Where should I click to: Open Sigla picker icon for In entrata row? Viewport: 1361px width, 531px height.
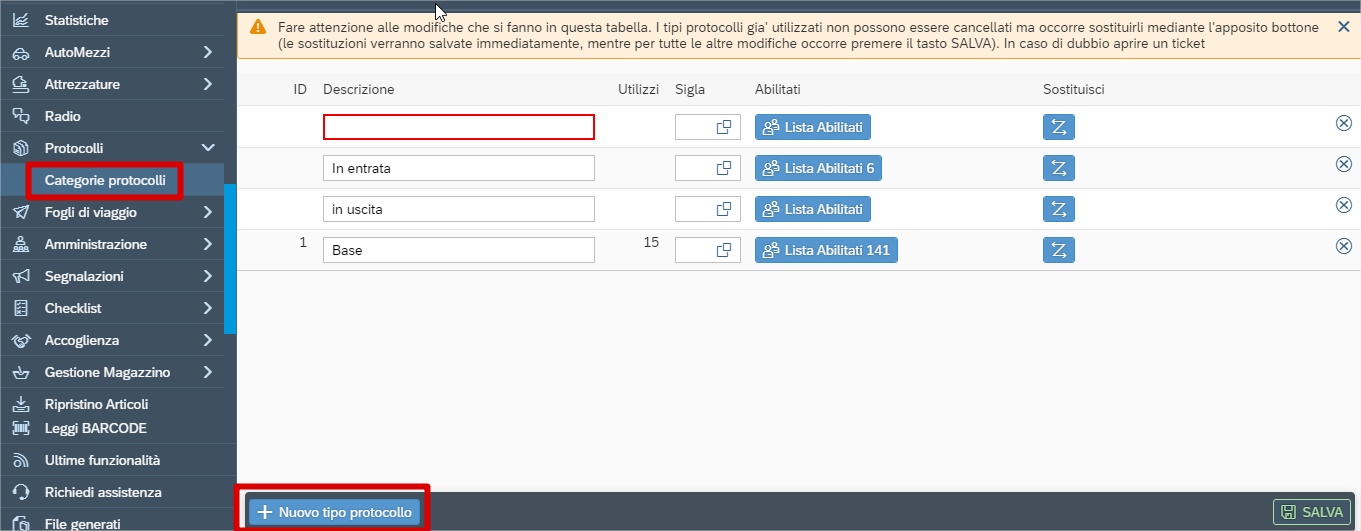[x=724, y=168]
